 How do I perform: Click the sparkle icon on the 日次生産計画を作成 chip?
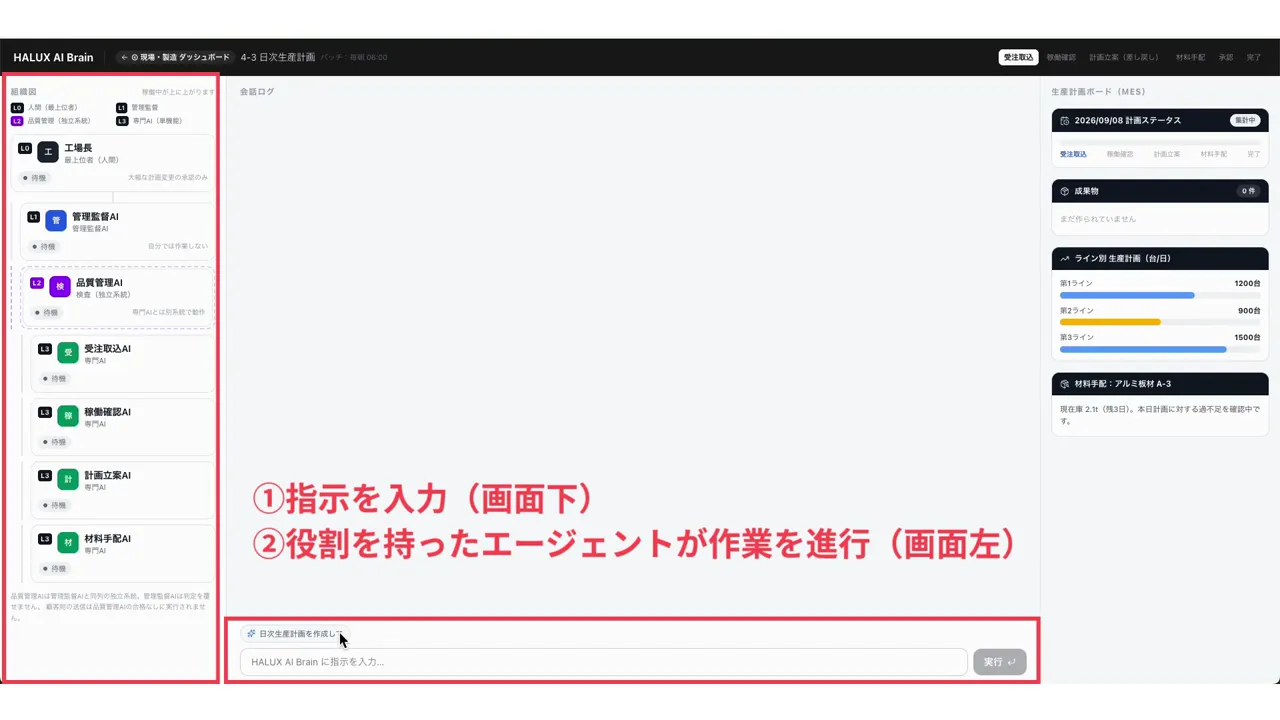pos(251,634)
